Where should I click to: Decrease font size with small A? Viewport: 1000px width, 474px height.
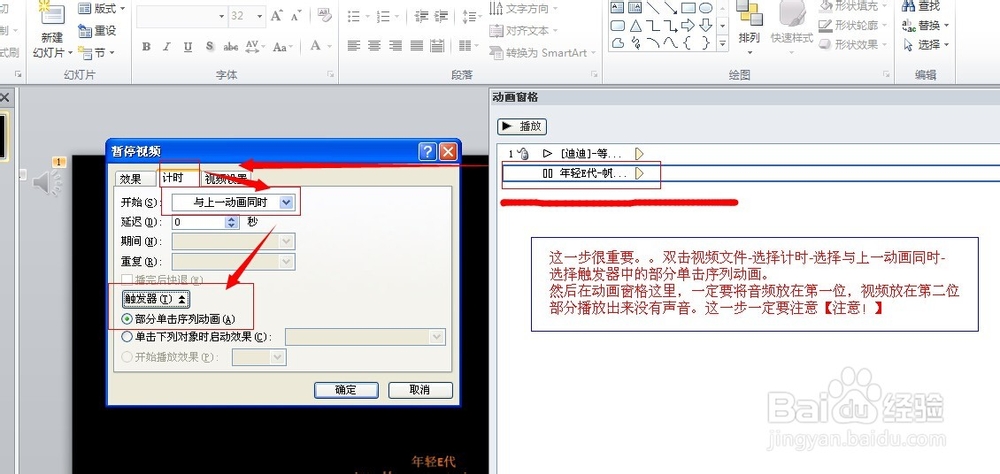295,15
